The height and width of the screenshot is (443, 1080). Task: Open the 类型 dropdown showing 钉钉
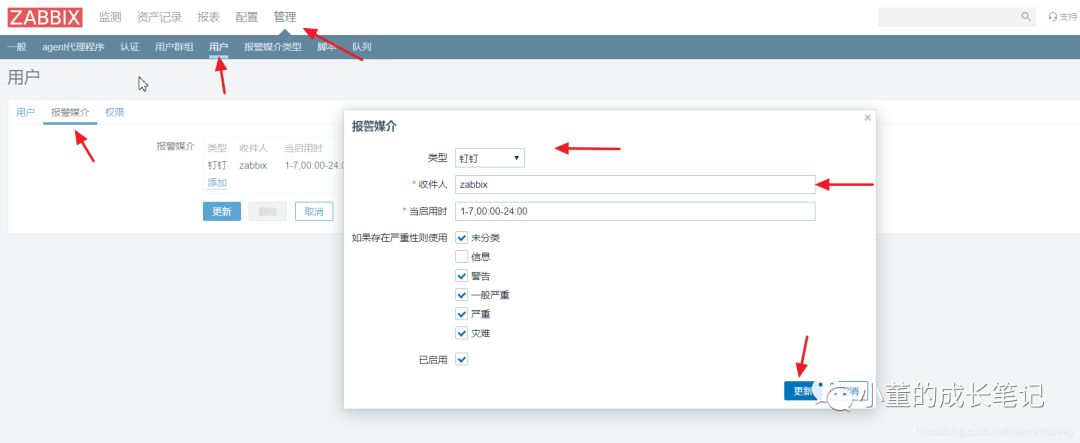click(x=490, y=158)
